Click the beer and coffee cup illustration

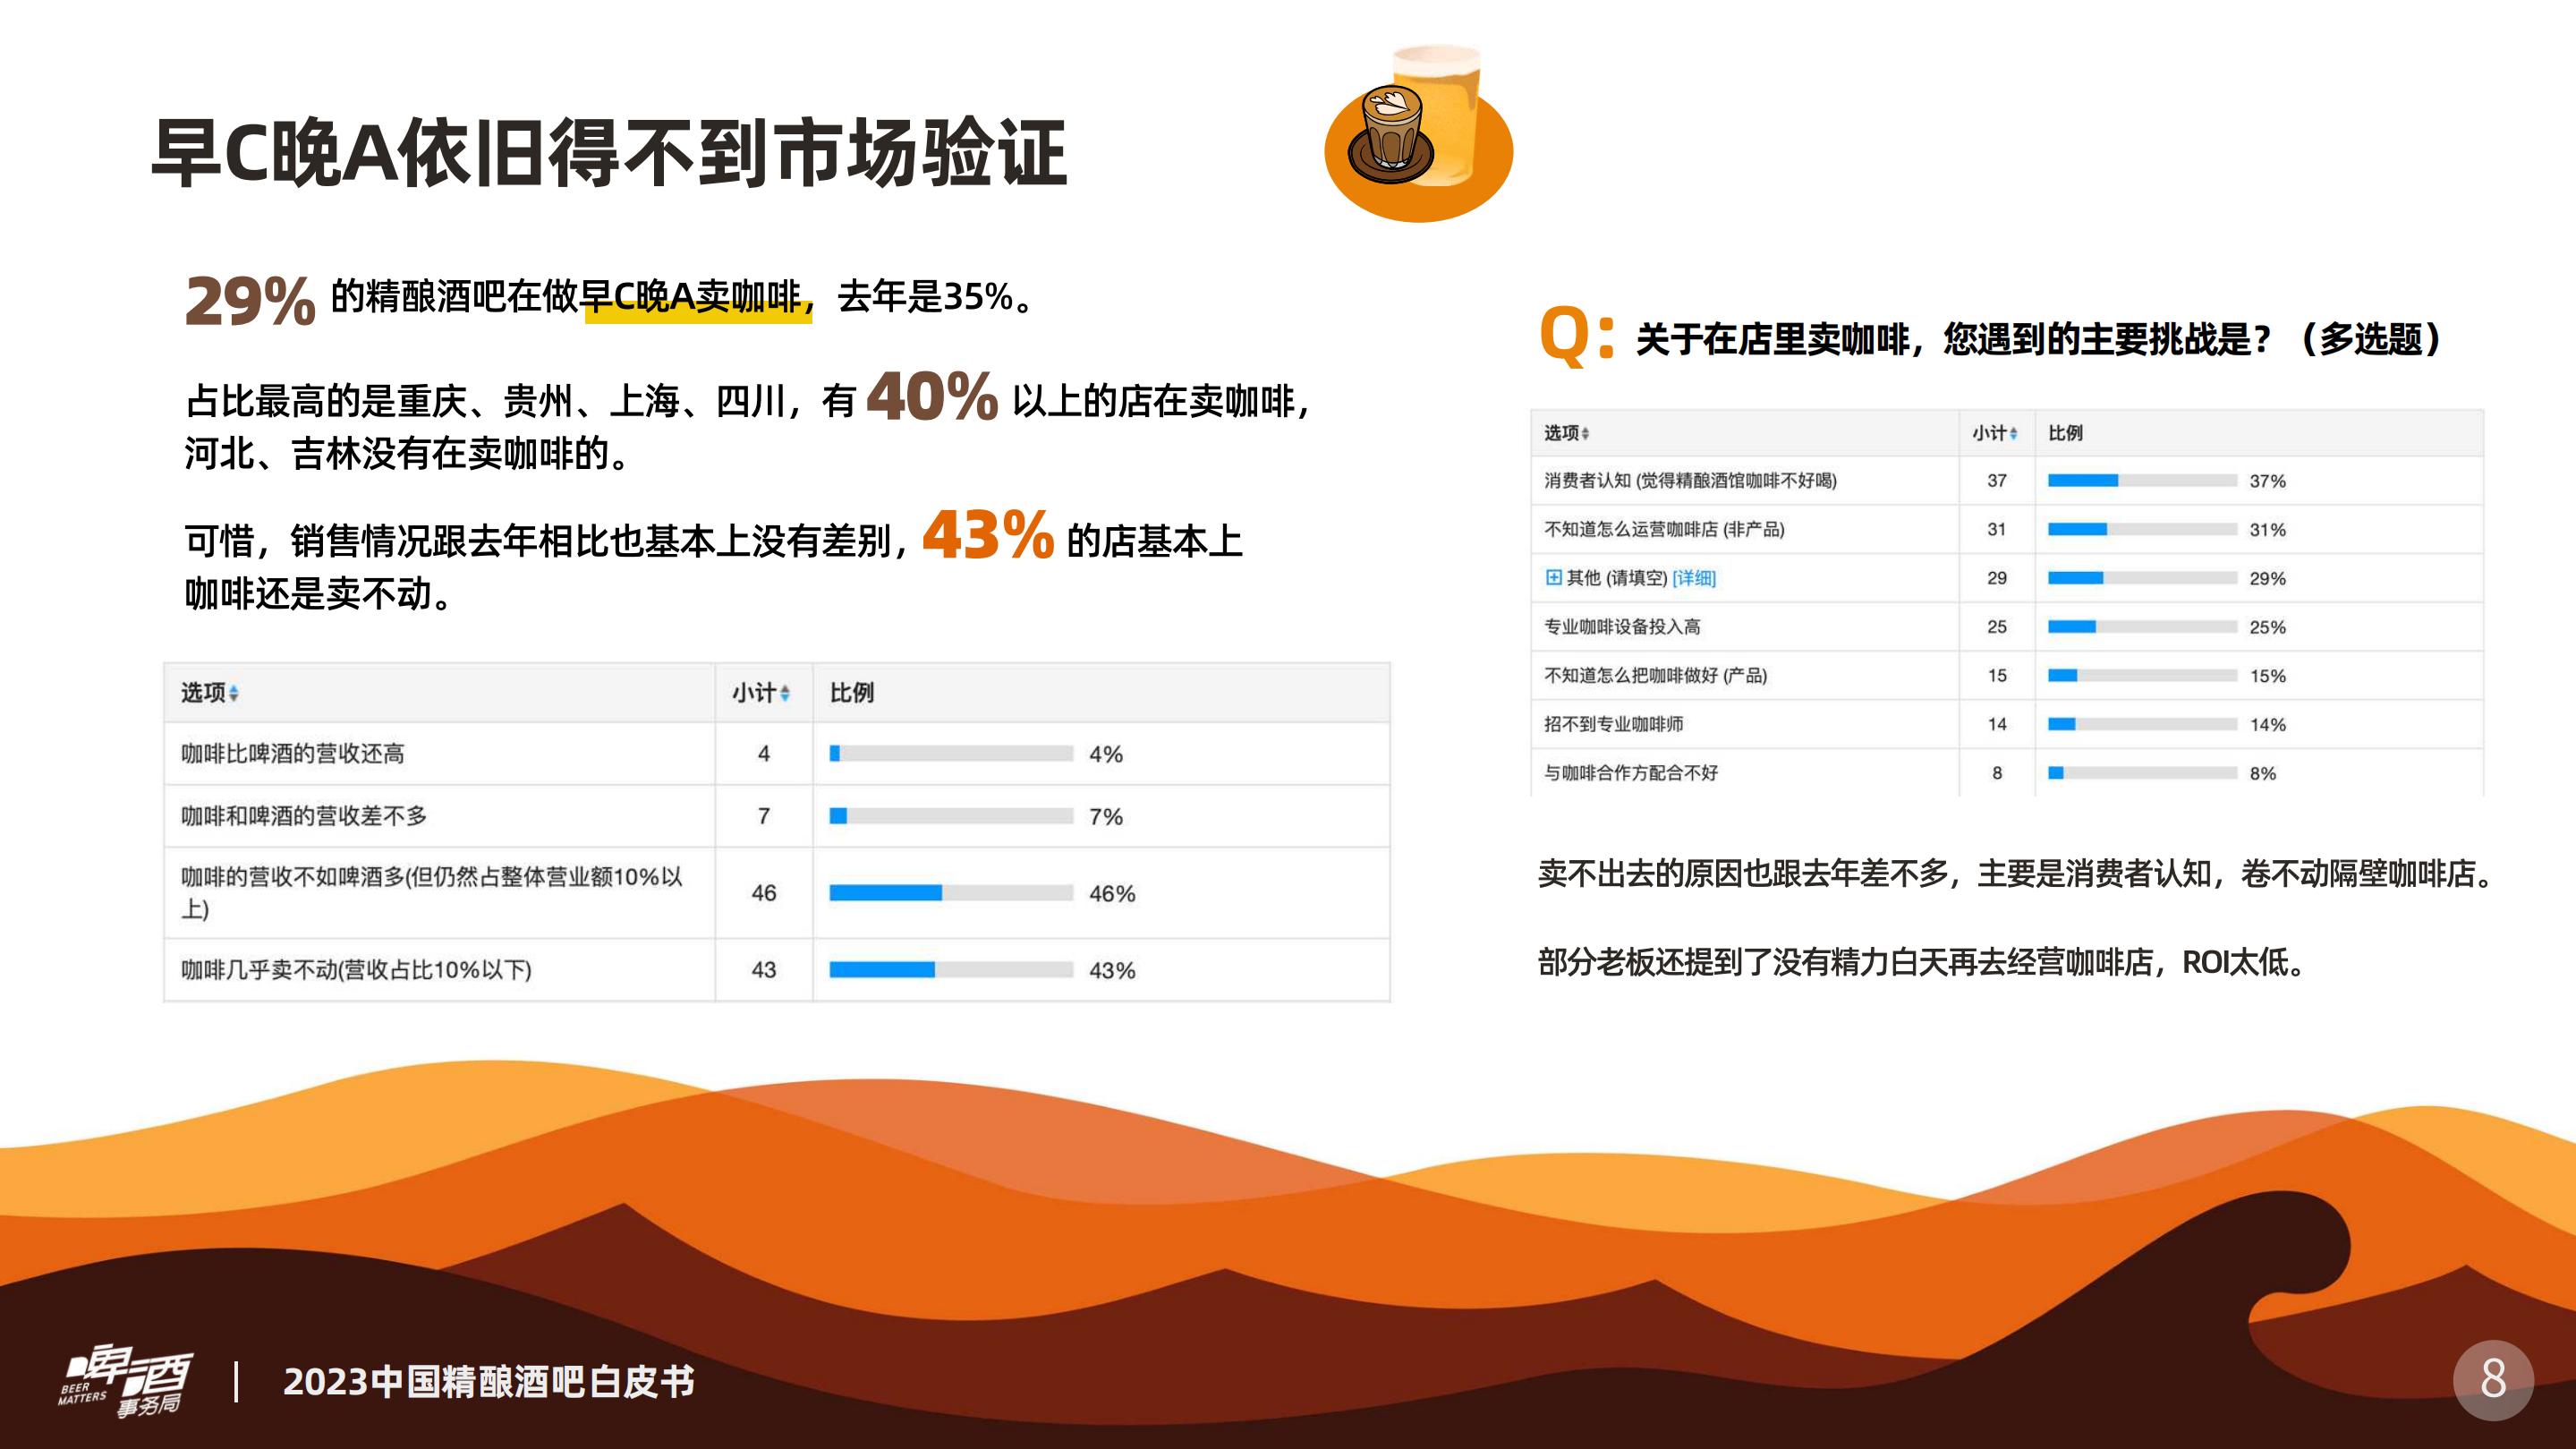tap(1417, 135)
